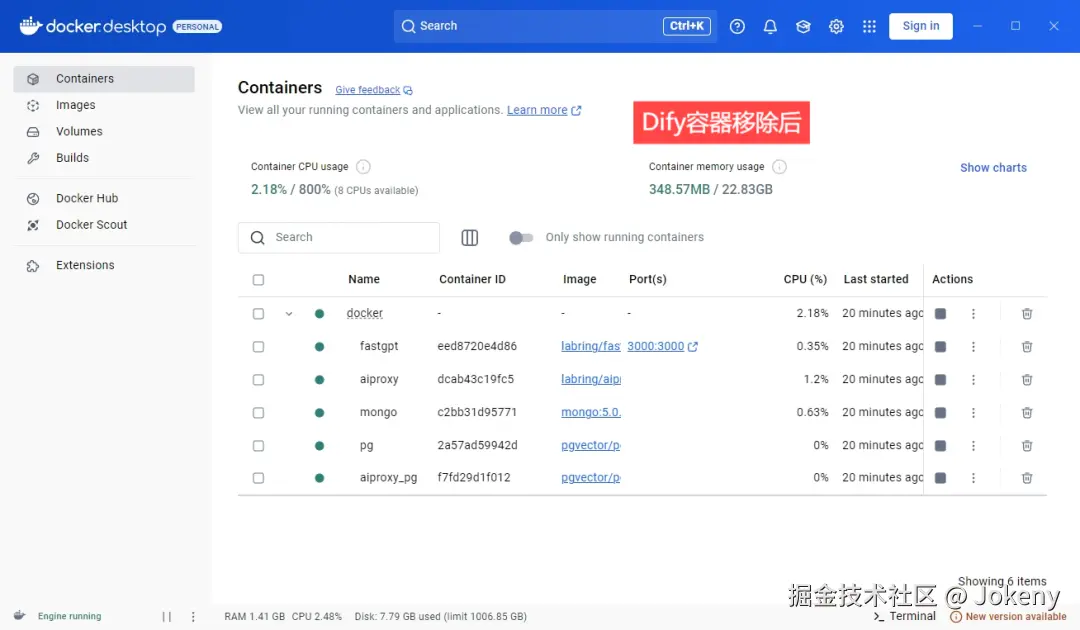Click memory usage info icon
The height and width of the screenshot is (630, 1080).
click(779, 167)
